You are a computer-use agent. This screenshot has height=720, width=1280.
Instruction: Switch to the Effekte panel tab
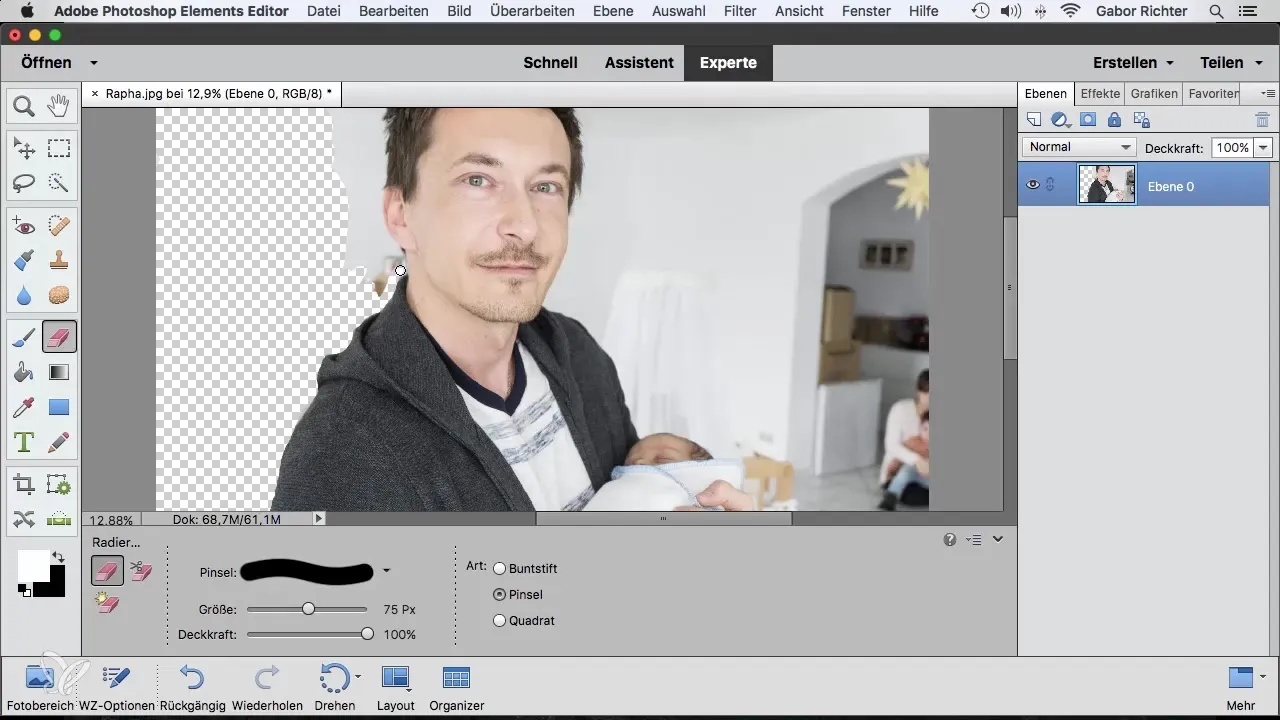coord(1100,93)
